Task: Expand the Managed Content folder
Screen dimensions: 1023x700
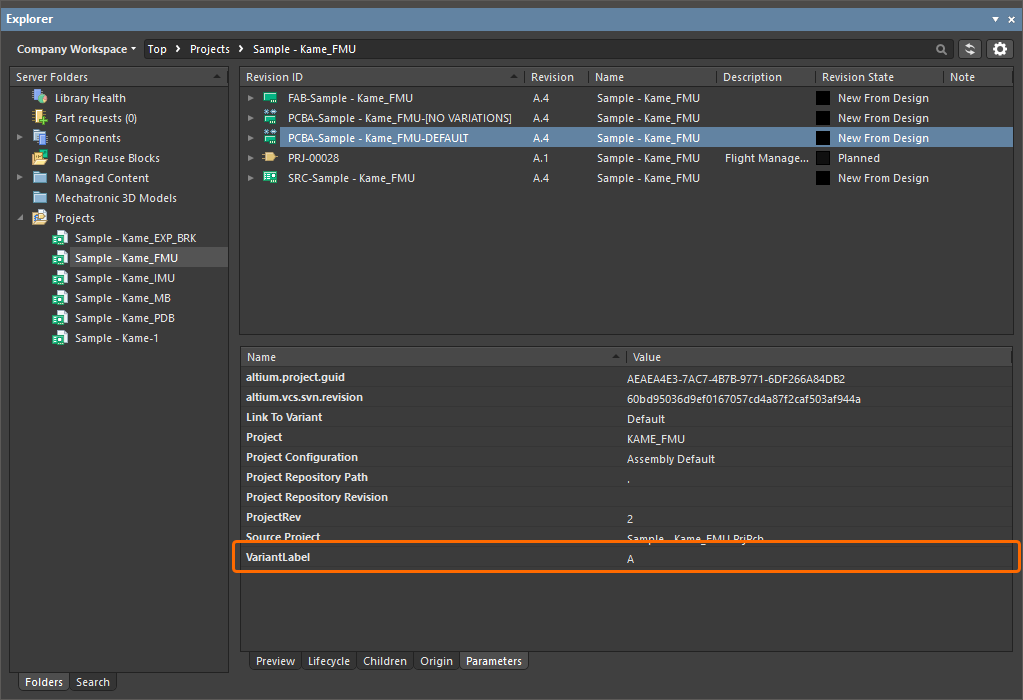Action: [x=20, y=178]
